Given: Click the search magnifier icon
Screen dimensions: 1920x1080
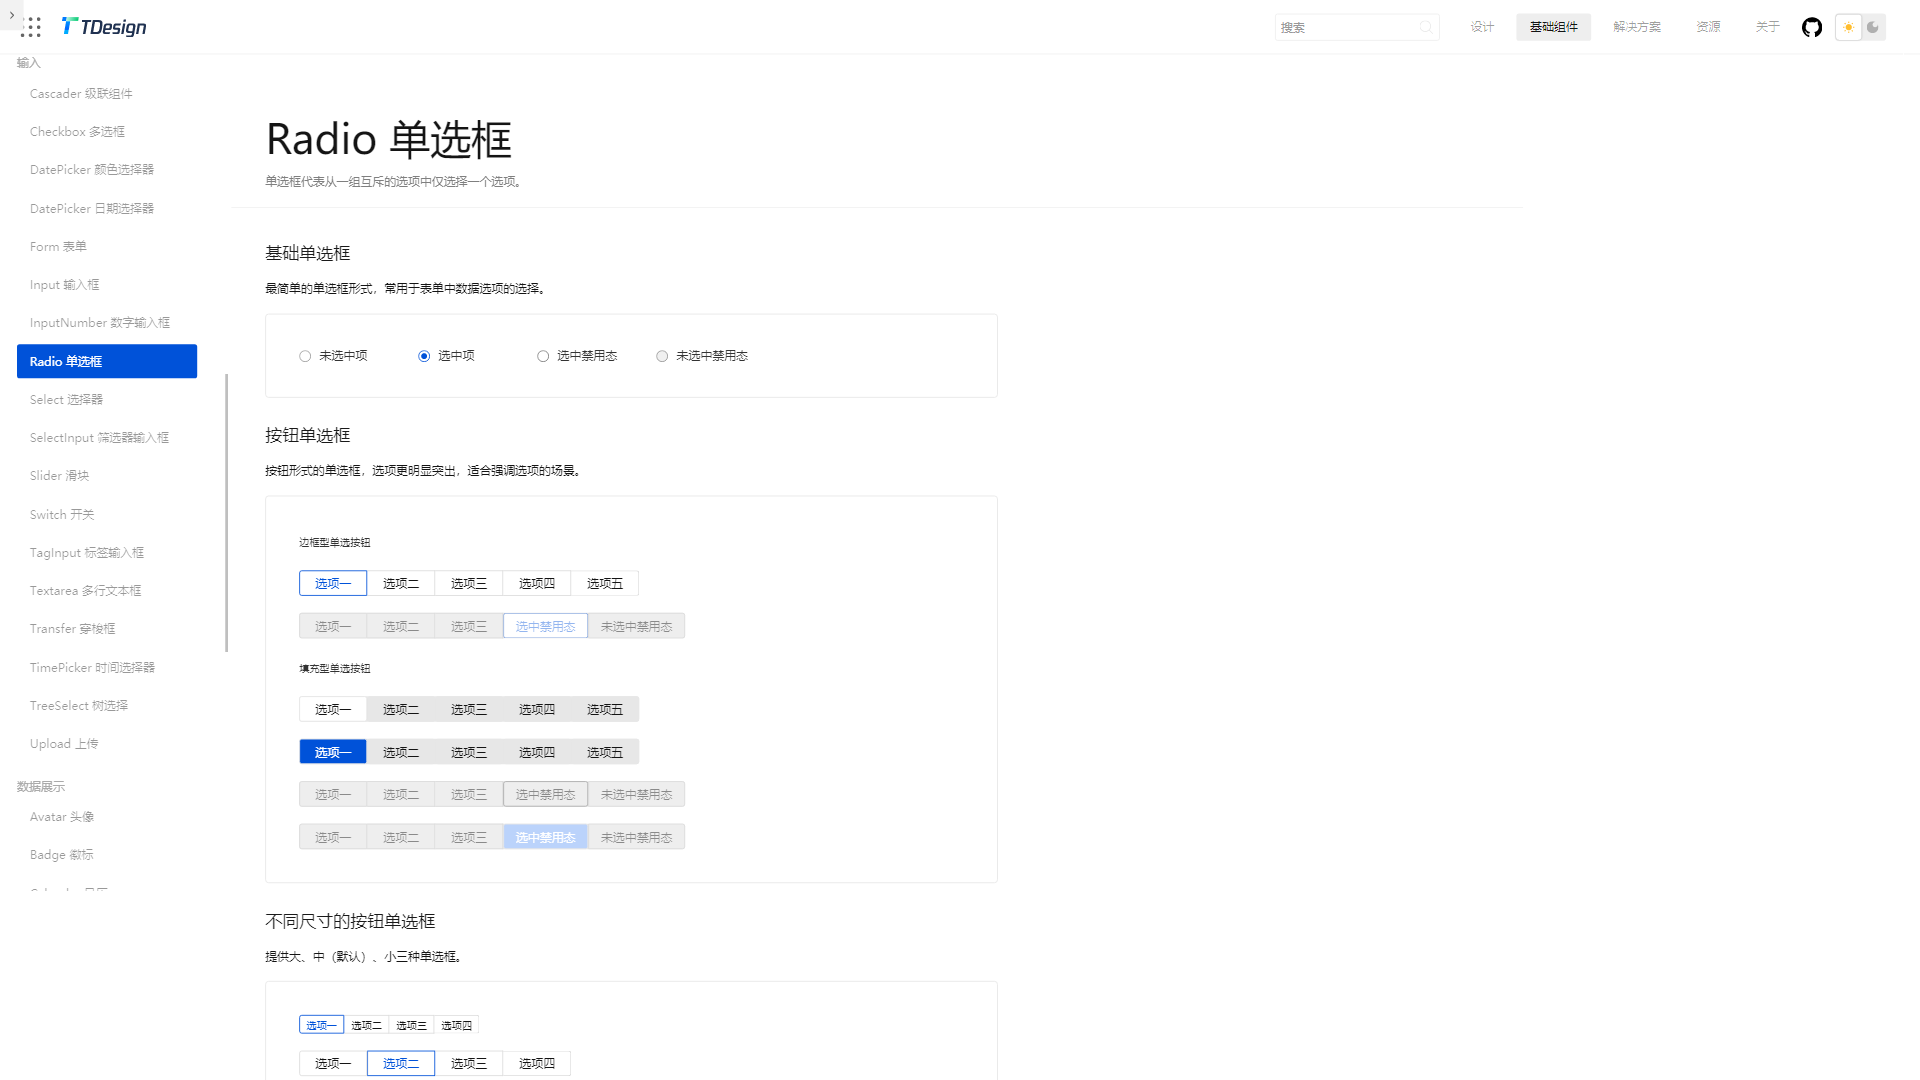Looking at the screenshot, I should pos(1425,27).
